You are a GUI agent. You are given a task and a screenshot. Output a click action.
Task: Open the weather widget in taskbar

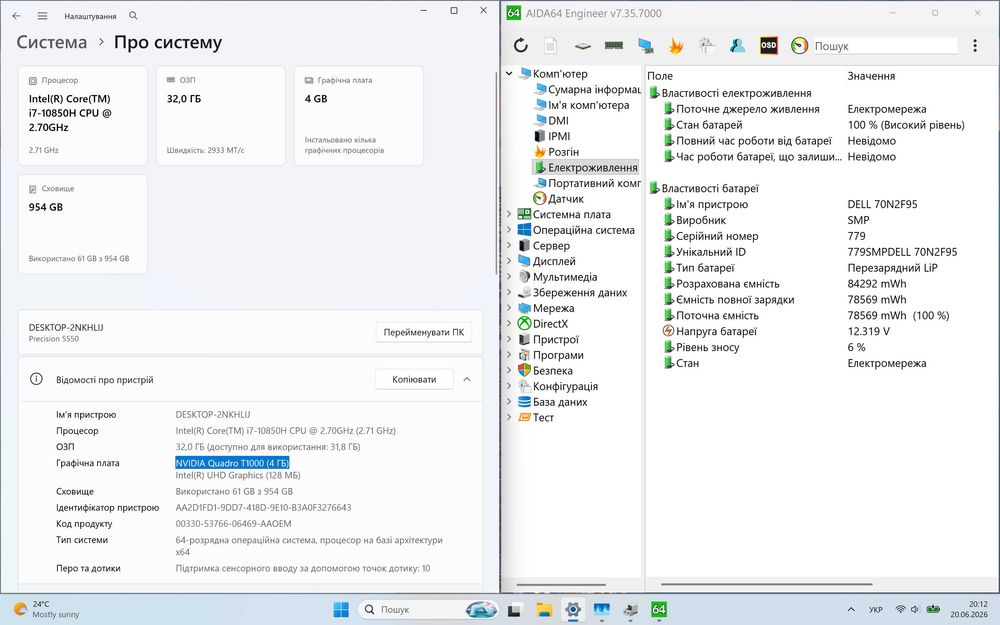click(x=47, y=609)
